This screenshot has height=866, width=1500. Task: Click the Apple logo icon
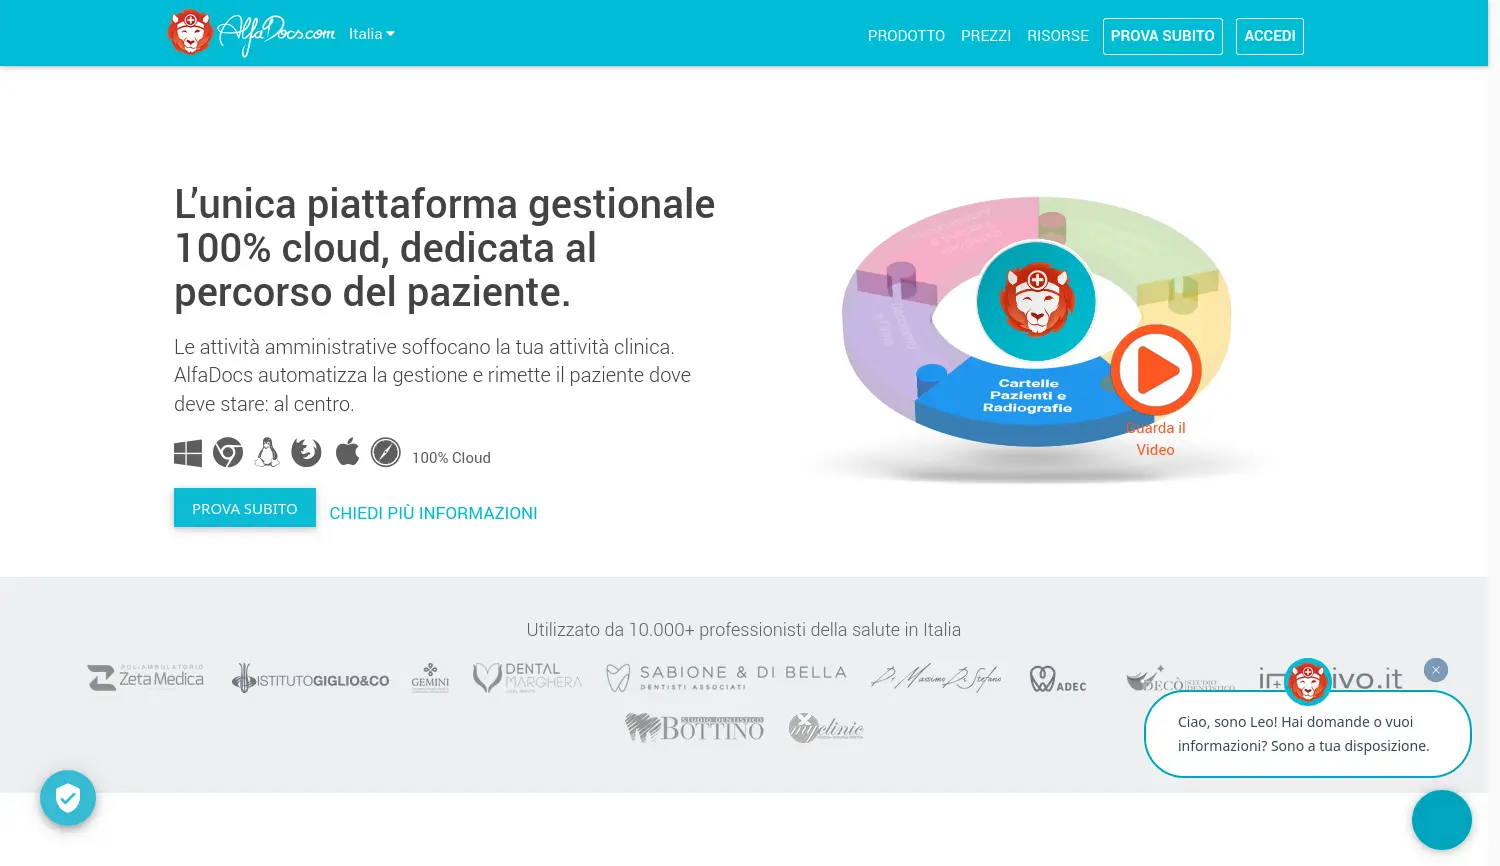(347, 452)
